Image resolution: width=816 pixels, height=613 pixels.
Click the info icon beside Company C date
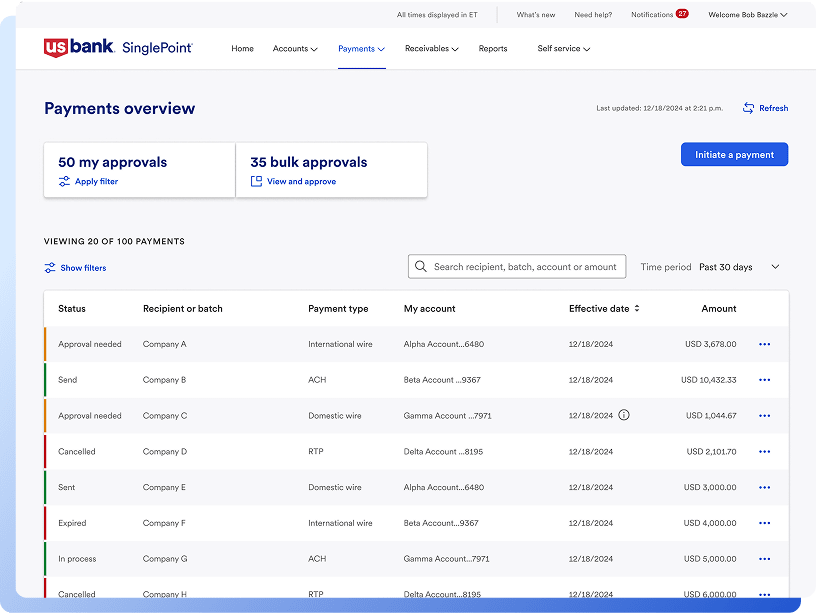pos(624,415)
